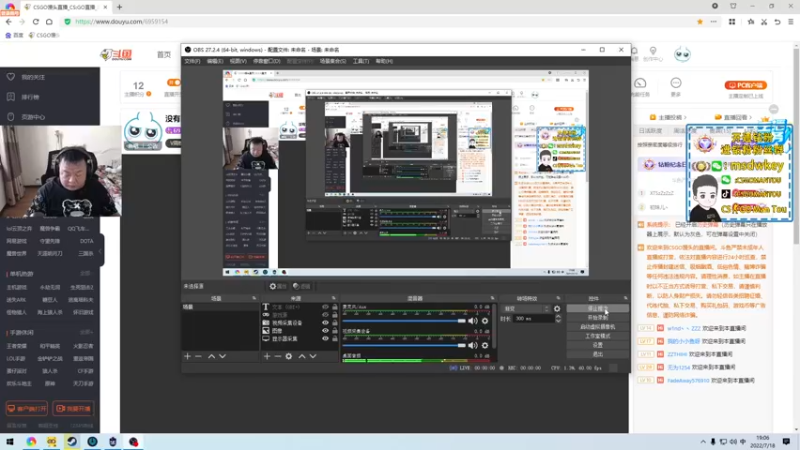Open the OBS View menu
Screen dimensions: 800x450
[238, 61]
